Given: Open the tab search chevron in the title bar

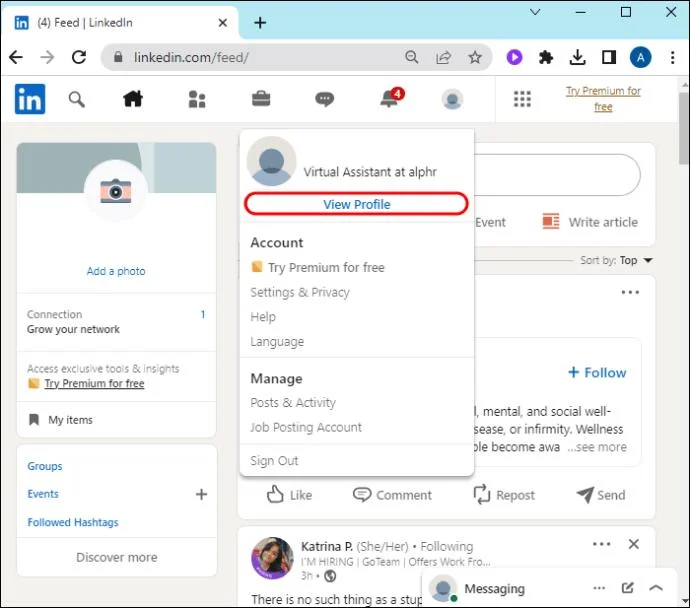Looking at the screenshot, I should point(535,12).
